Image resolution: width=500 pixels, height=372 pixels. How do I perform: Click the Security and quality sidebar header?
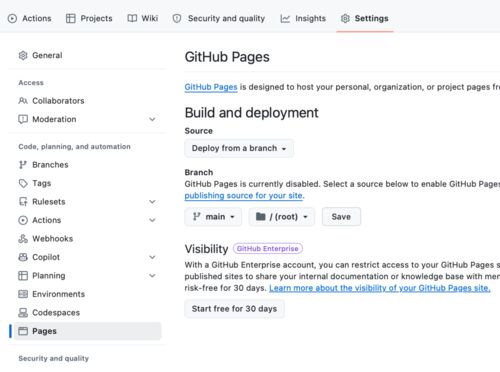54,359
